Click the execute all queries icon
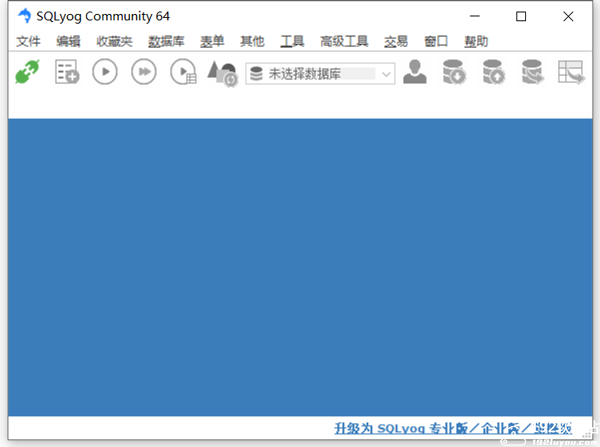The image size is (600, 447). [x=144, y=72]
